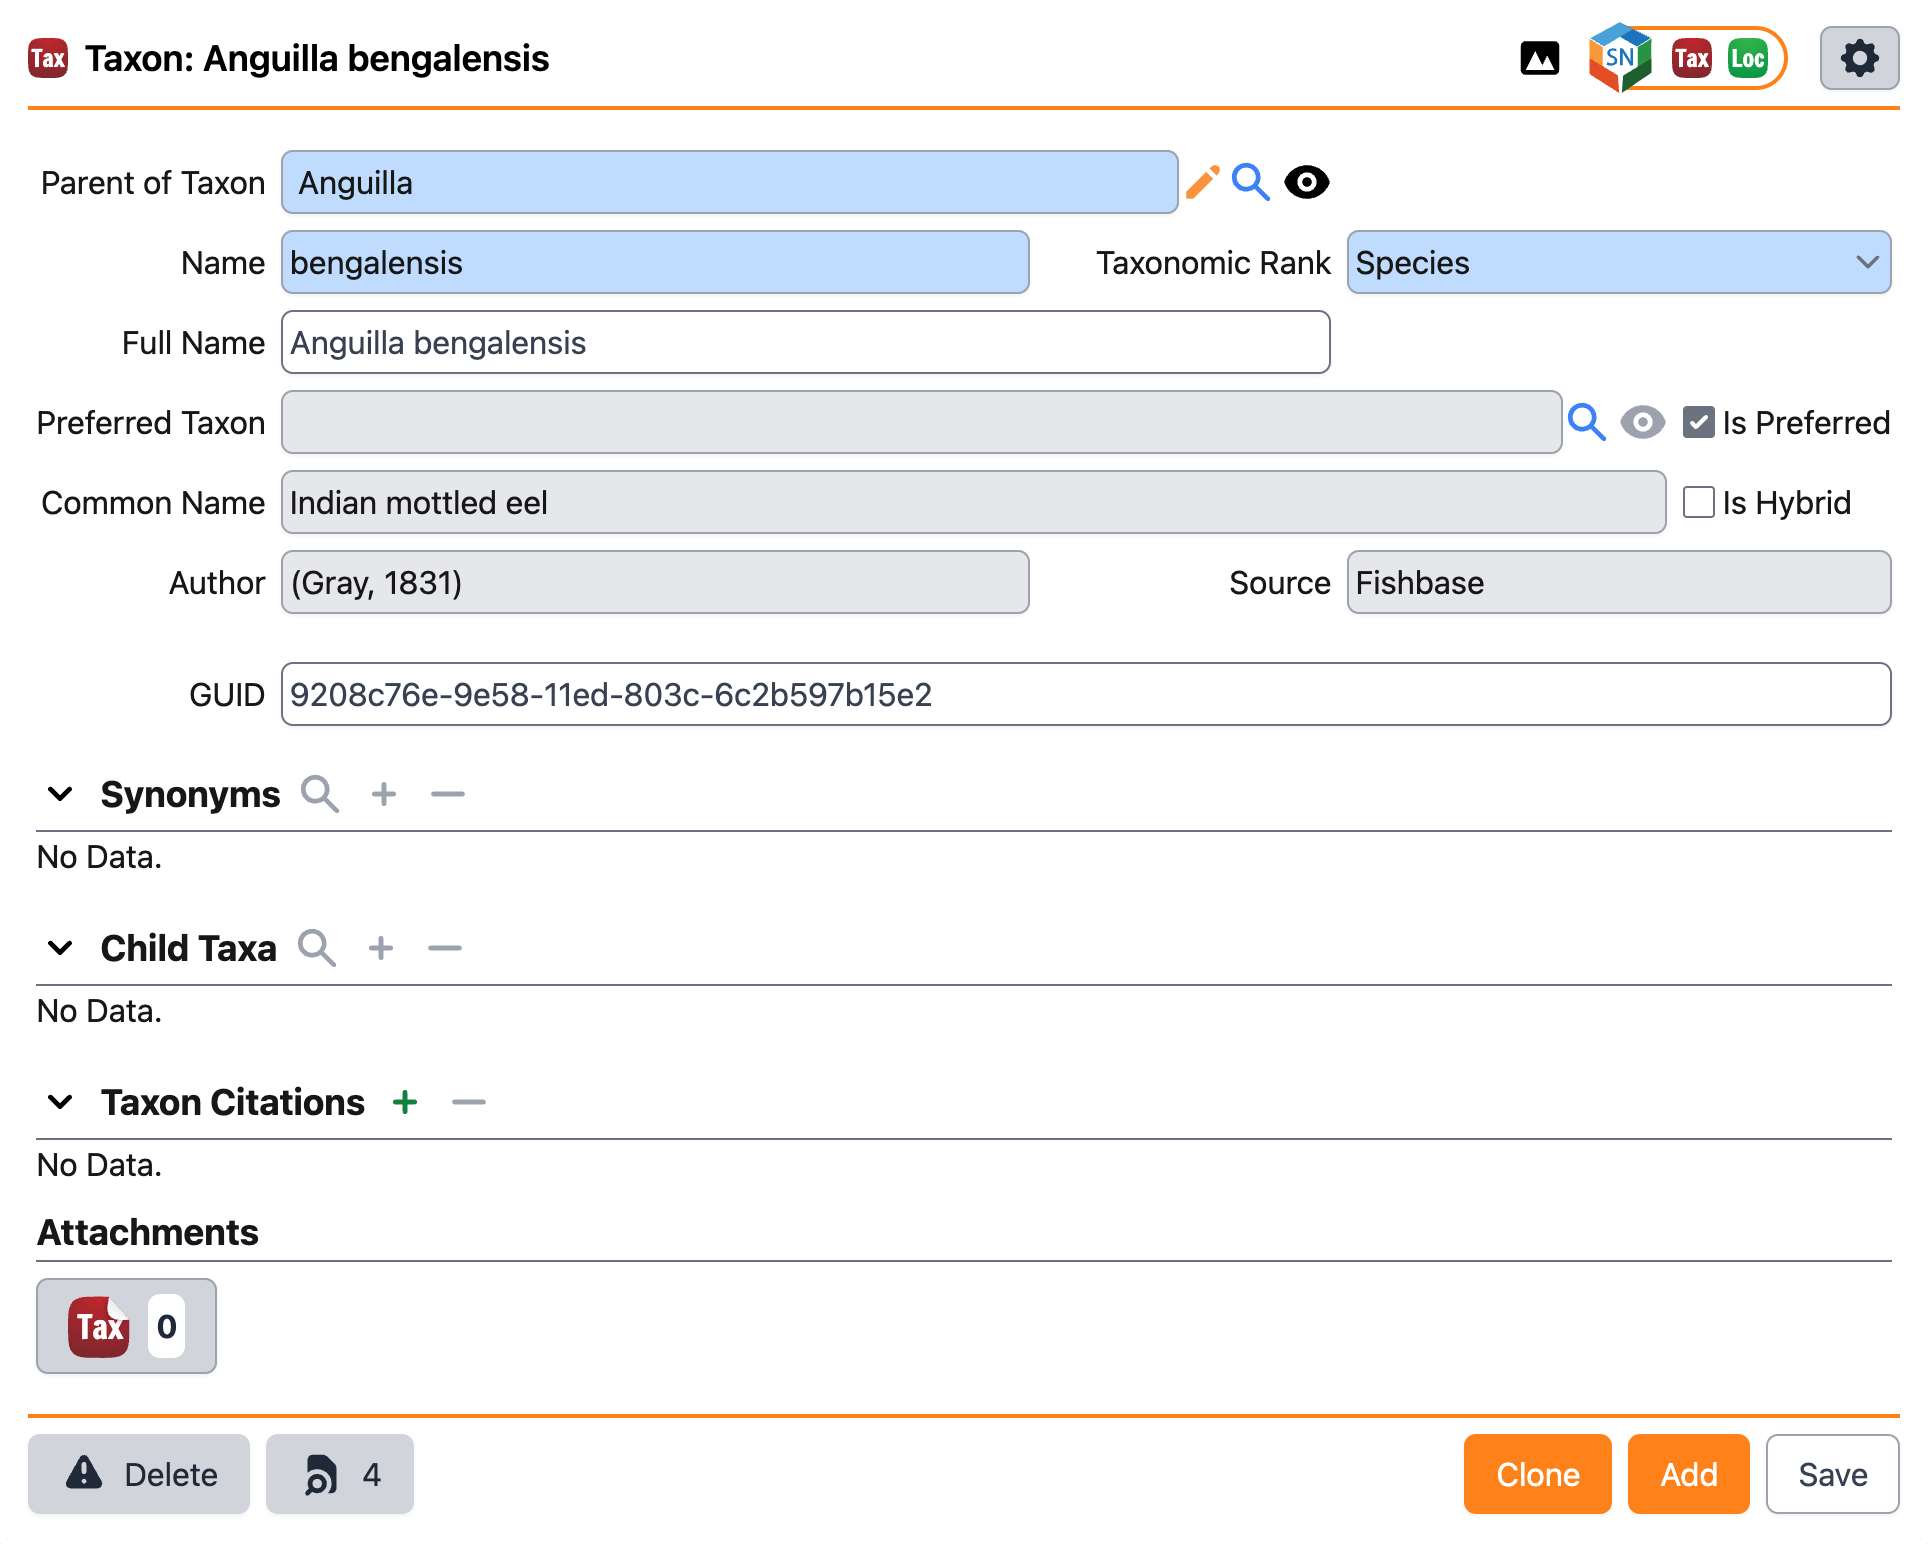
Task: Collapse the Synonyms section
Action: point(60,794)
